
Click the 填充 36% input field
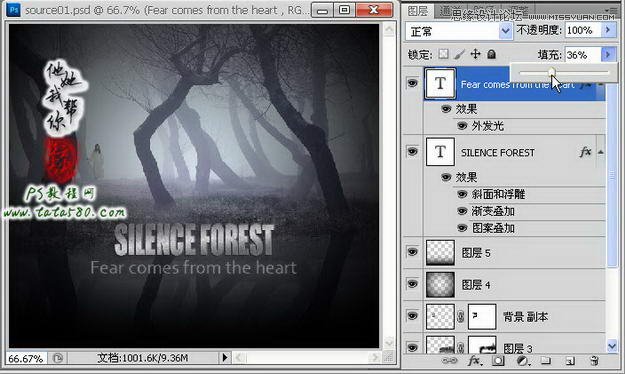click(x=583, y=55)
